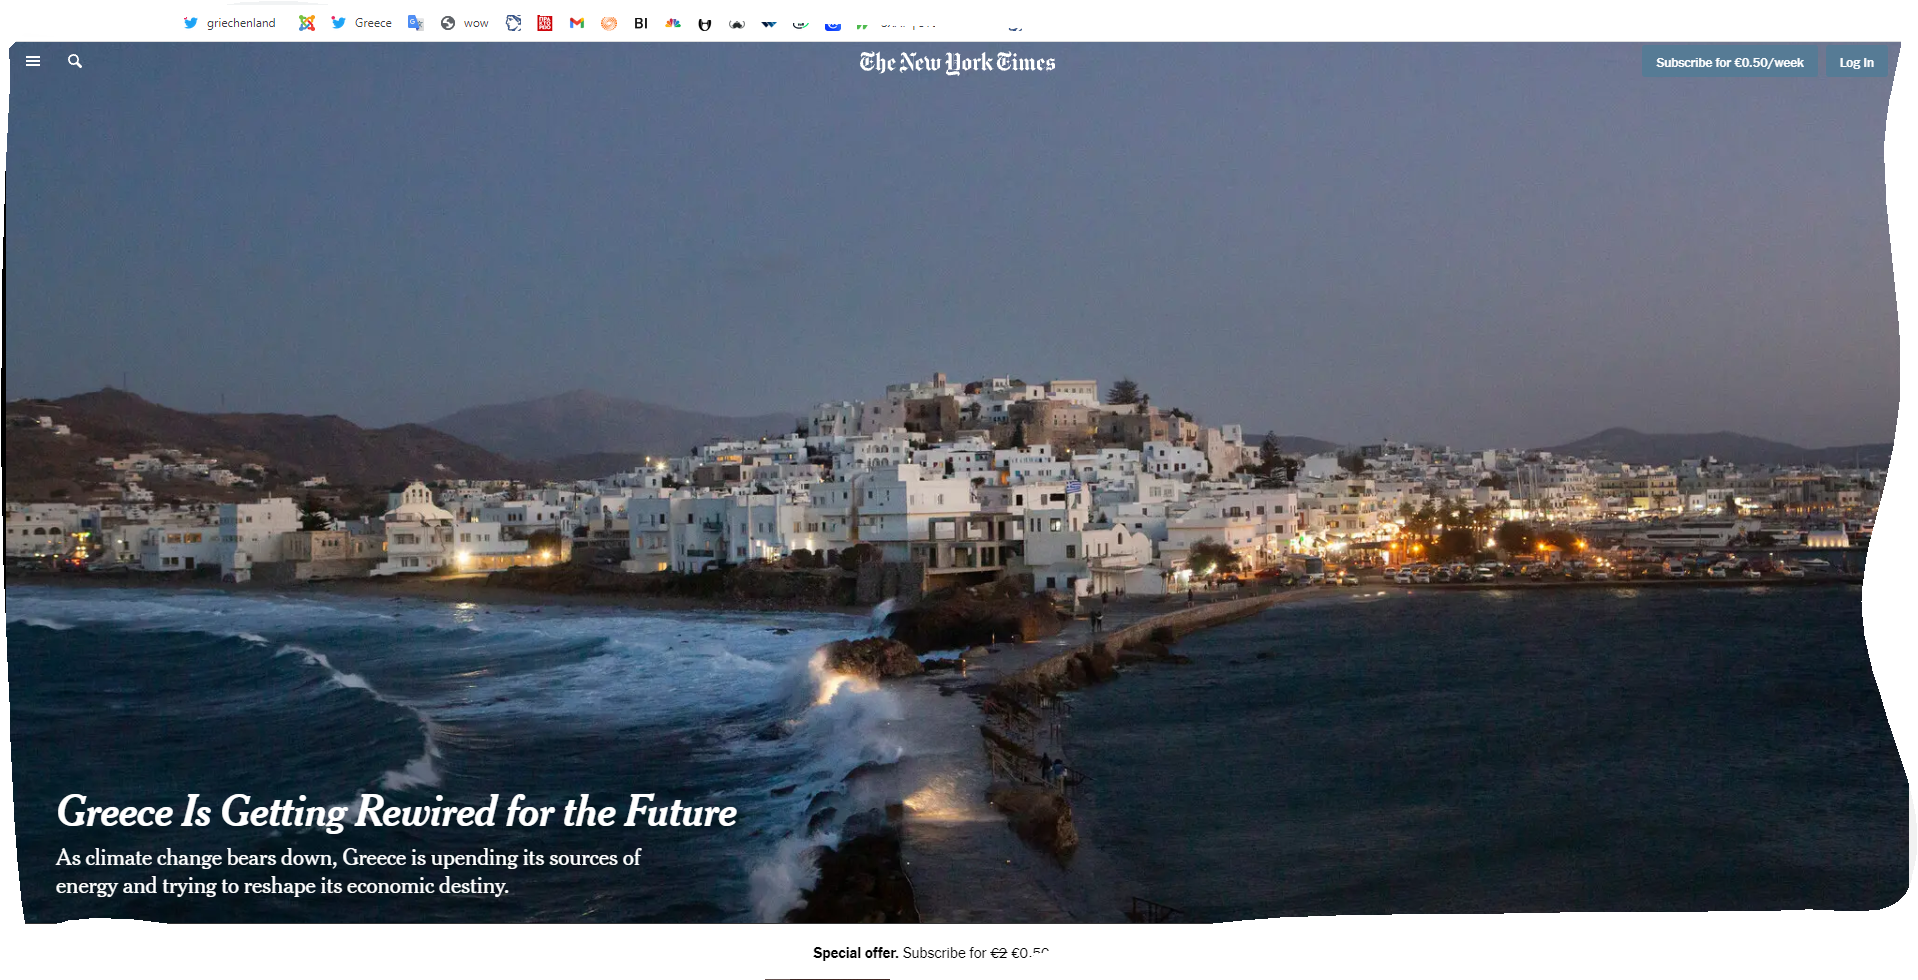Click the article subtitle about climate change

(348, 871)
